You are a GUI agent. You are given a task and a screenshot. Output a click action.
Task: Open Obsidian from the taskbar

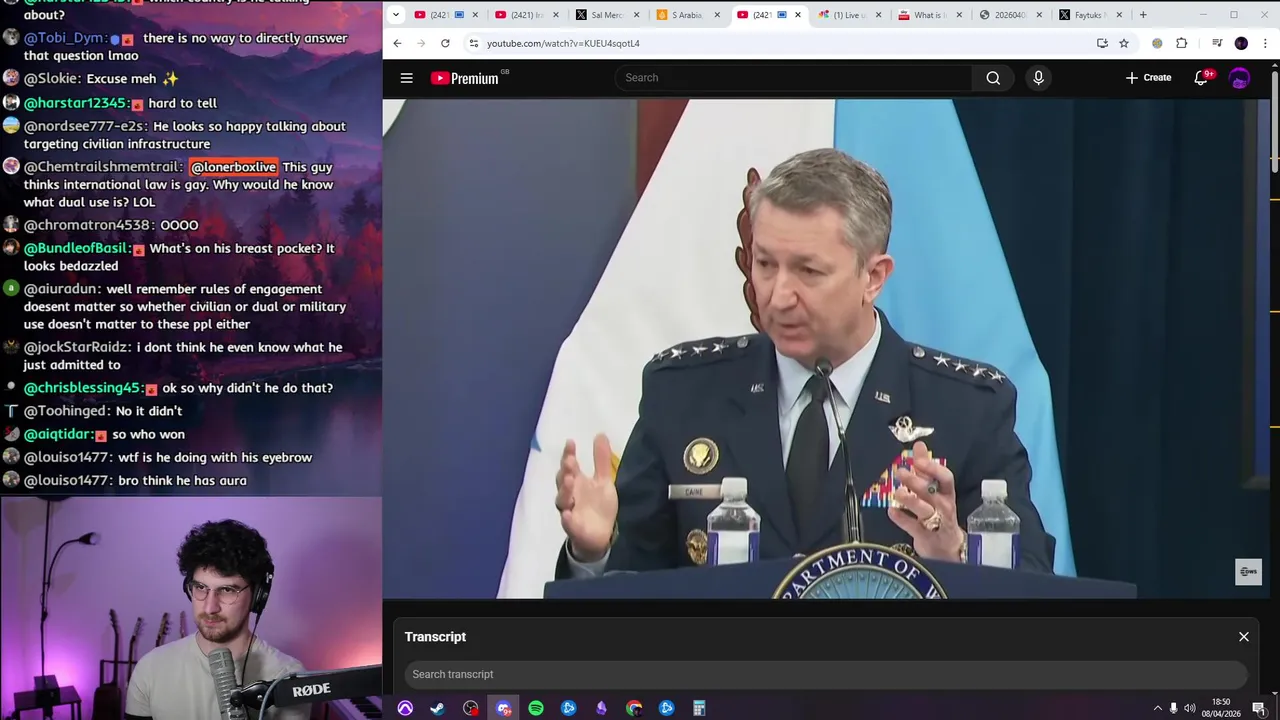pos(601,709)
